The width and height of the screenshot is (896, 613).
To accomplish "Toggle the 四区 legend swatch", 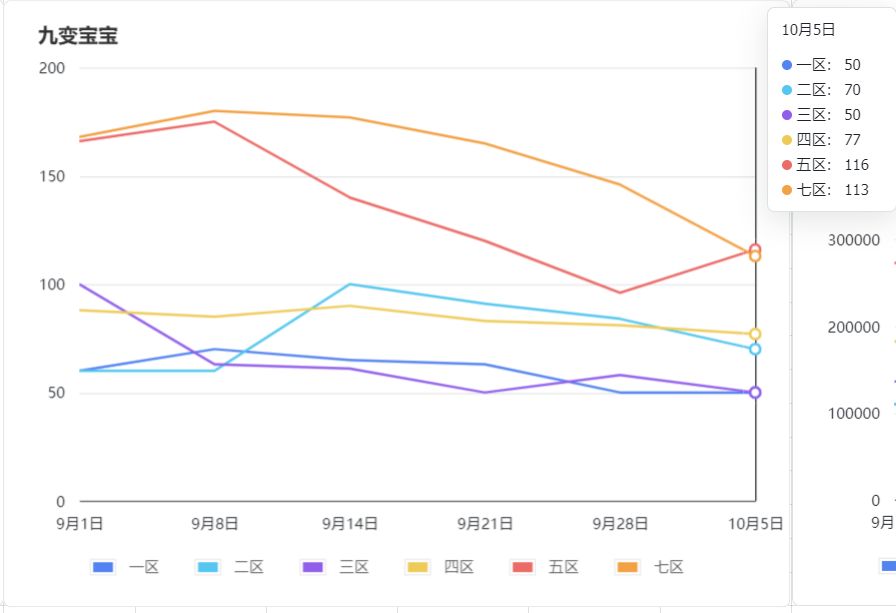I will pos(418,567).
